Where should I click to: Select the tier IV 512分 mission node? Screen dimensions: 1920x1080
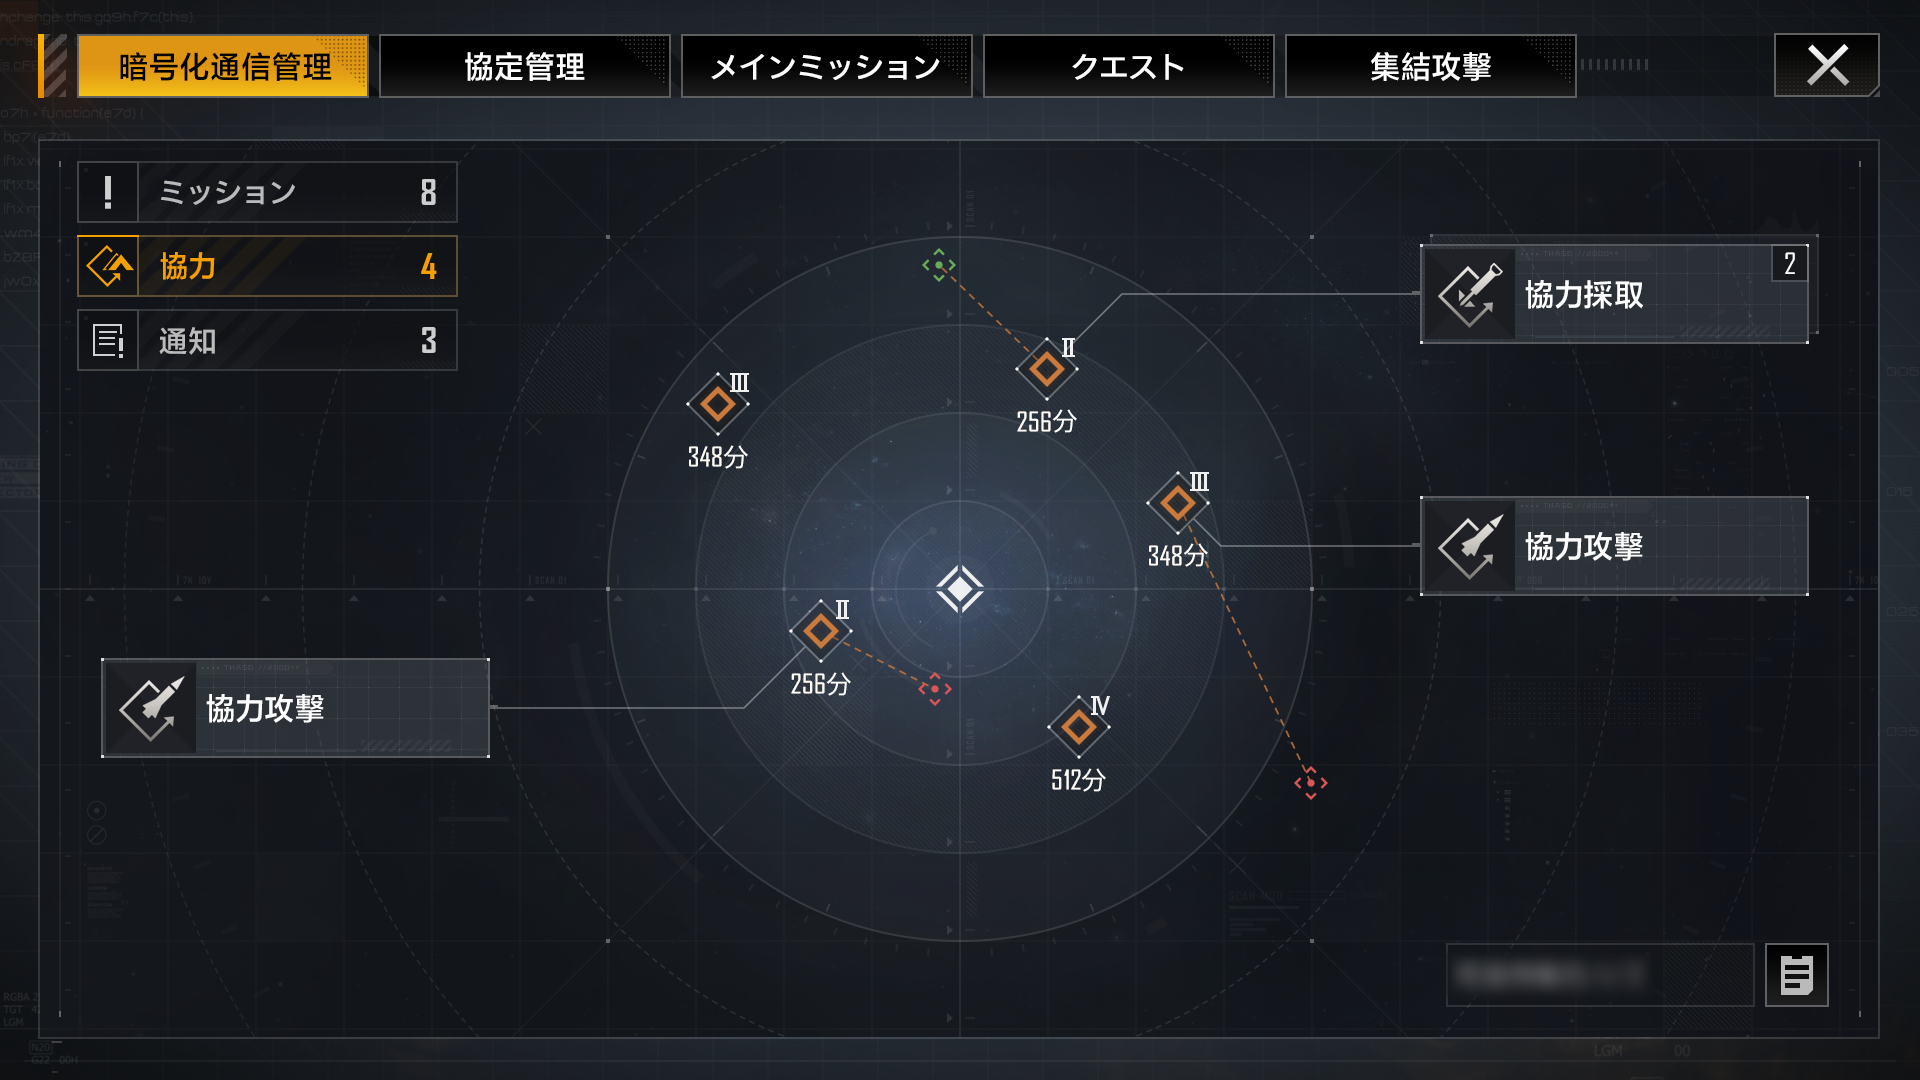[x=1078, y=727]
